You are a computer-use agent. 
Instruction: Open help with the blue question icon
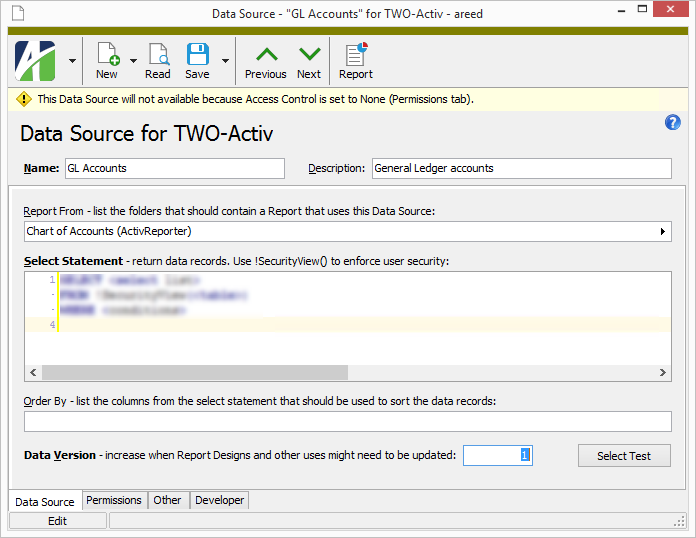[672, 122]
